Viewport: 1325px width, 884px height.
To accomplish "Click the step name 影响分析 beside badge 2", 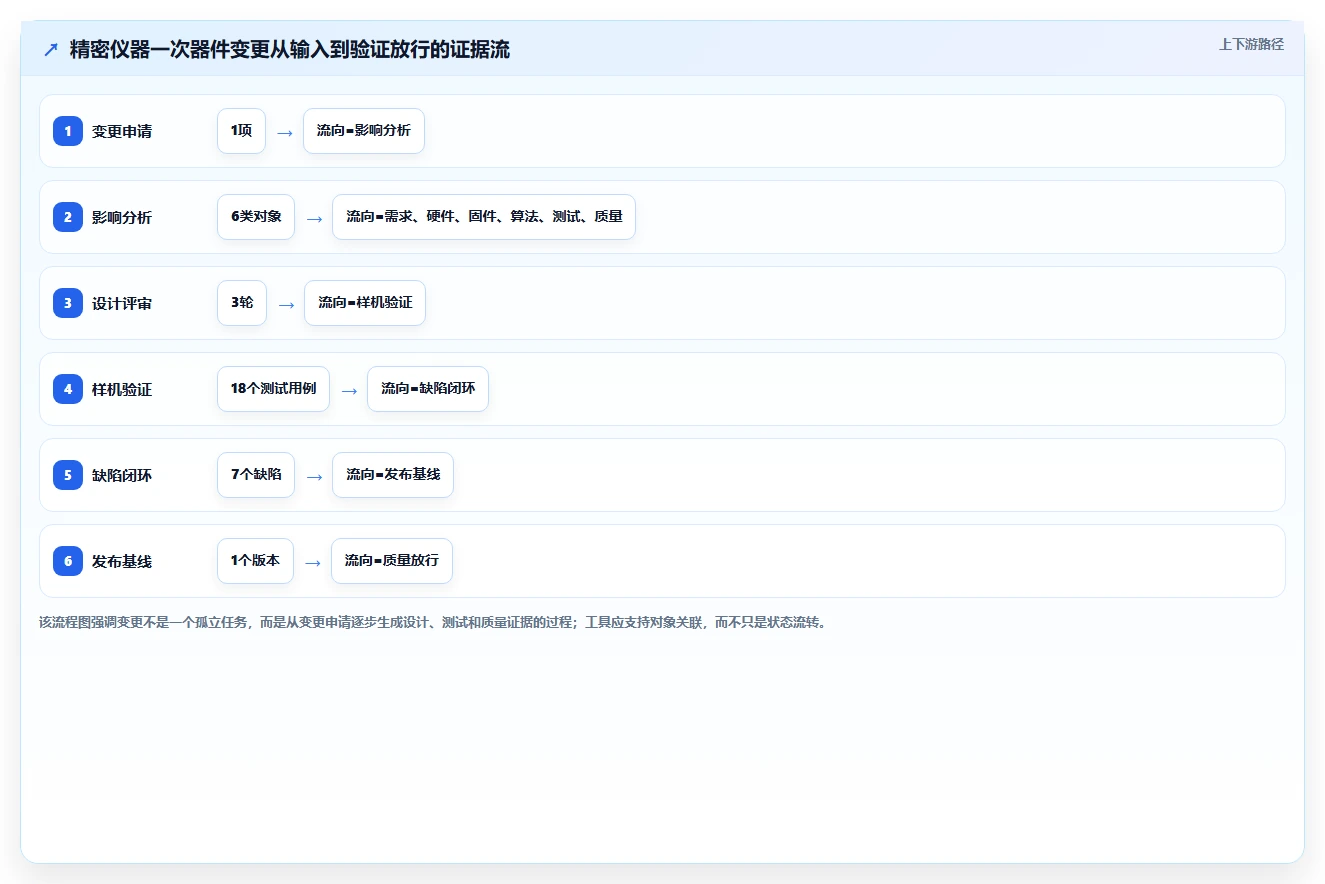I will [122, 217].
